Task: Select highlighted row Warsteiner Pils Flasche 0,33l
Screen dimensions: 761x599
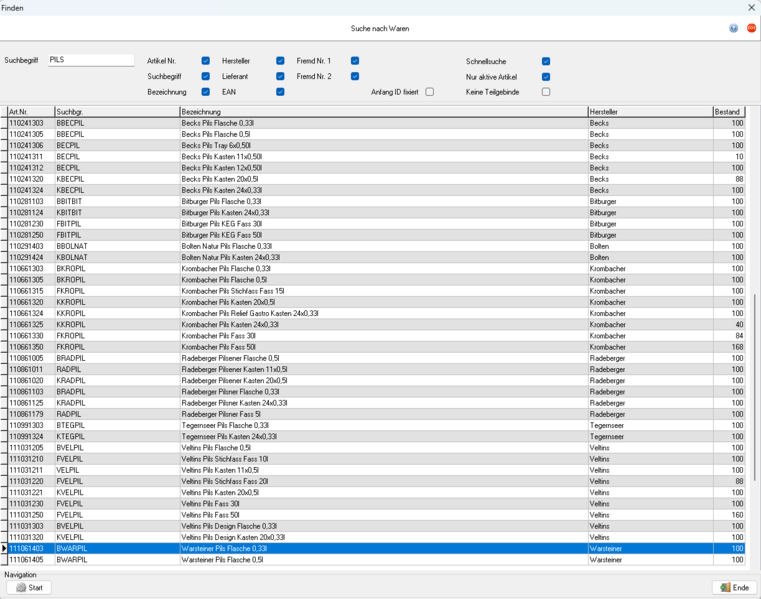Action: (376, 549)
